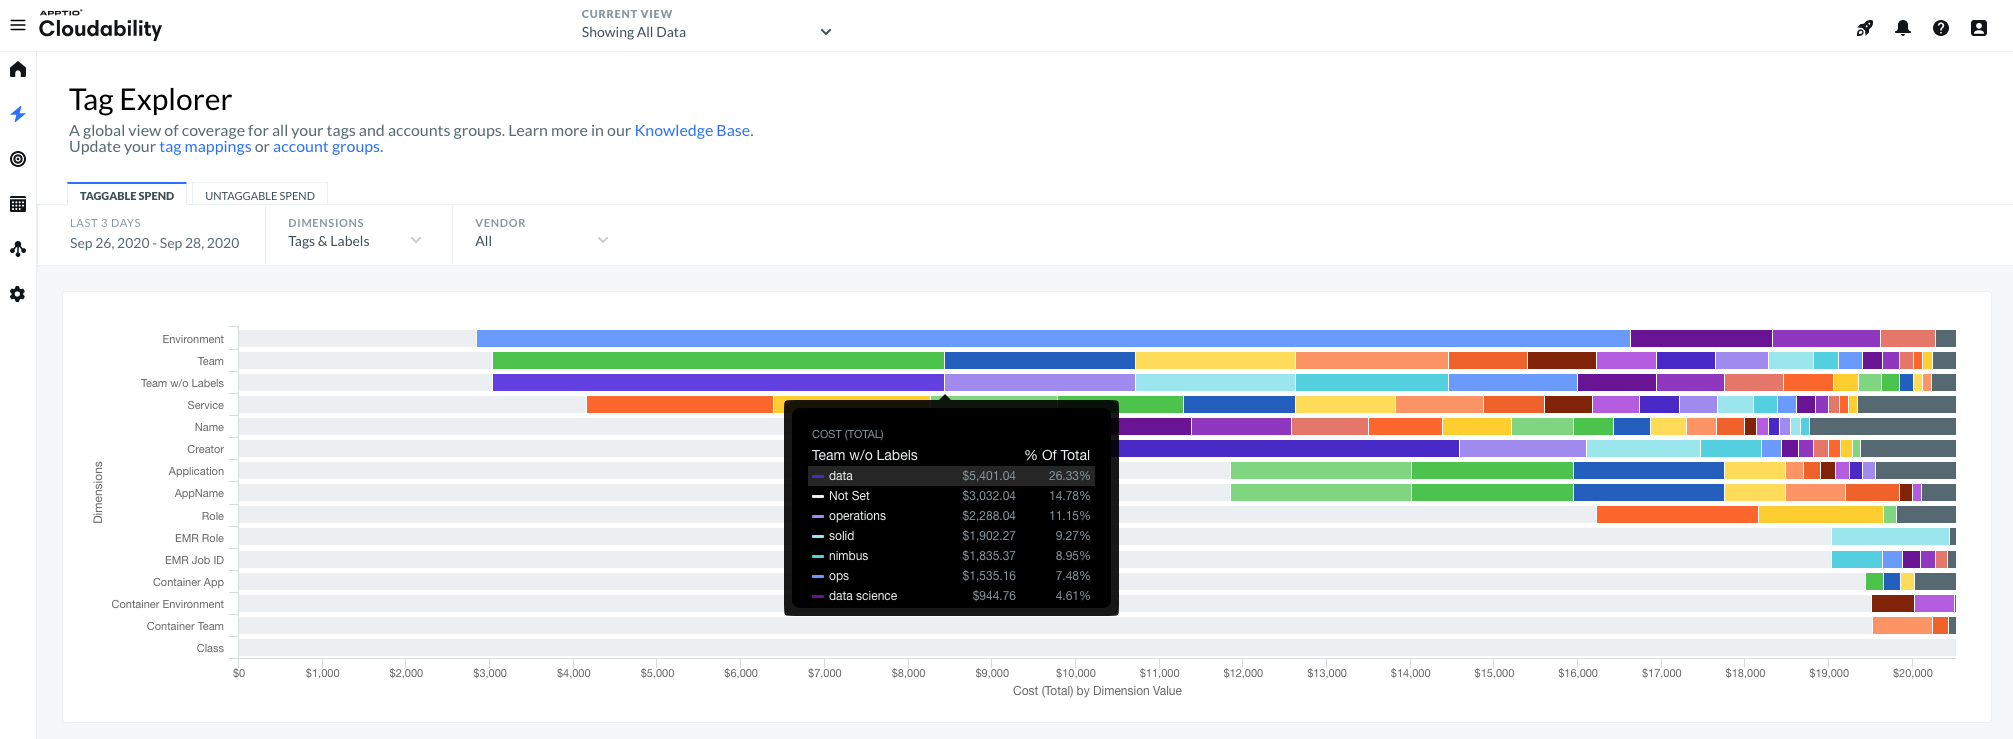This screenshot has height=739, width=2013.
Task: Open the hamburger navigation menu
Action: coord(17,25)
